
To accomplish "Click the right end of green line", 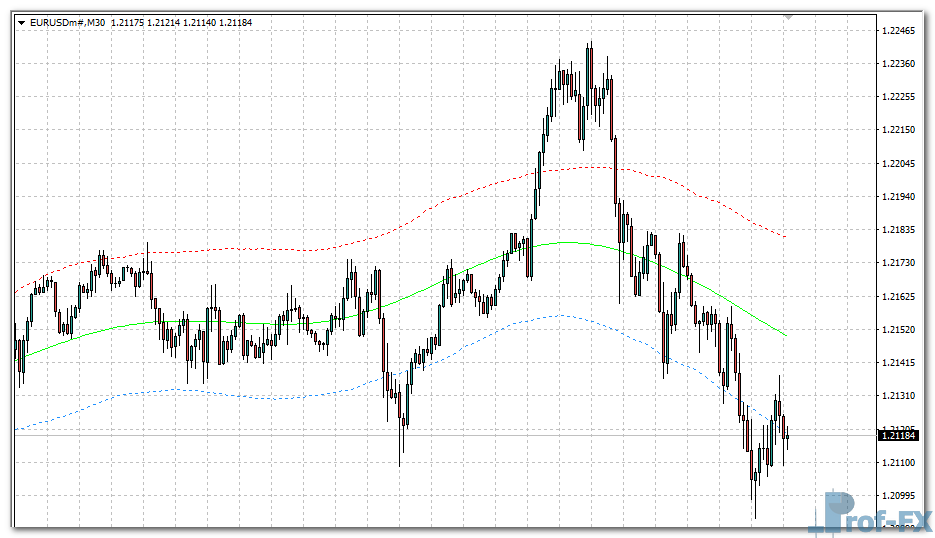I will (x=786, y=334).
